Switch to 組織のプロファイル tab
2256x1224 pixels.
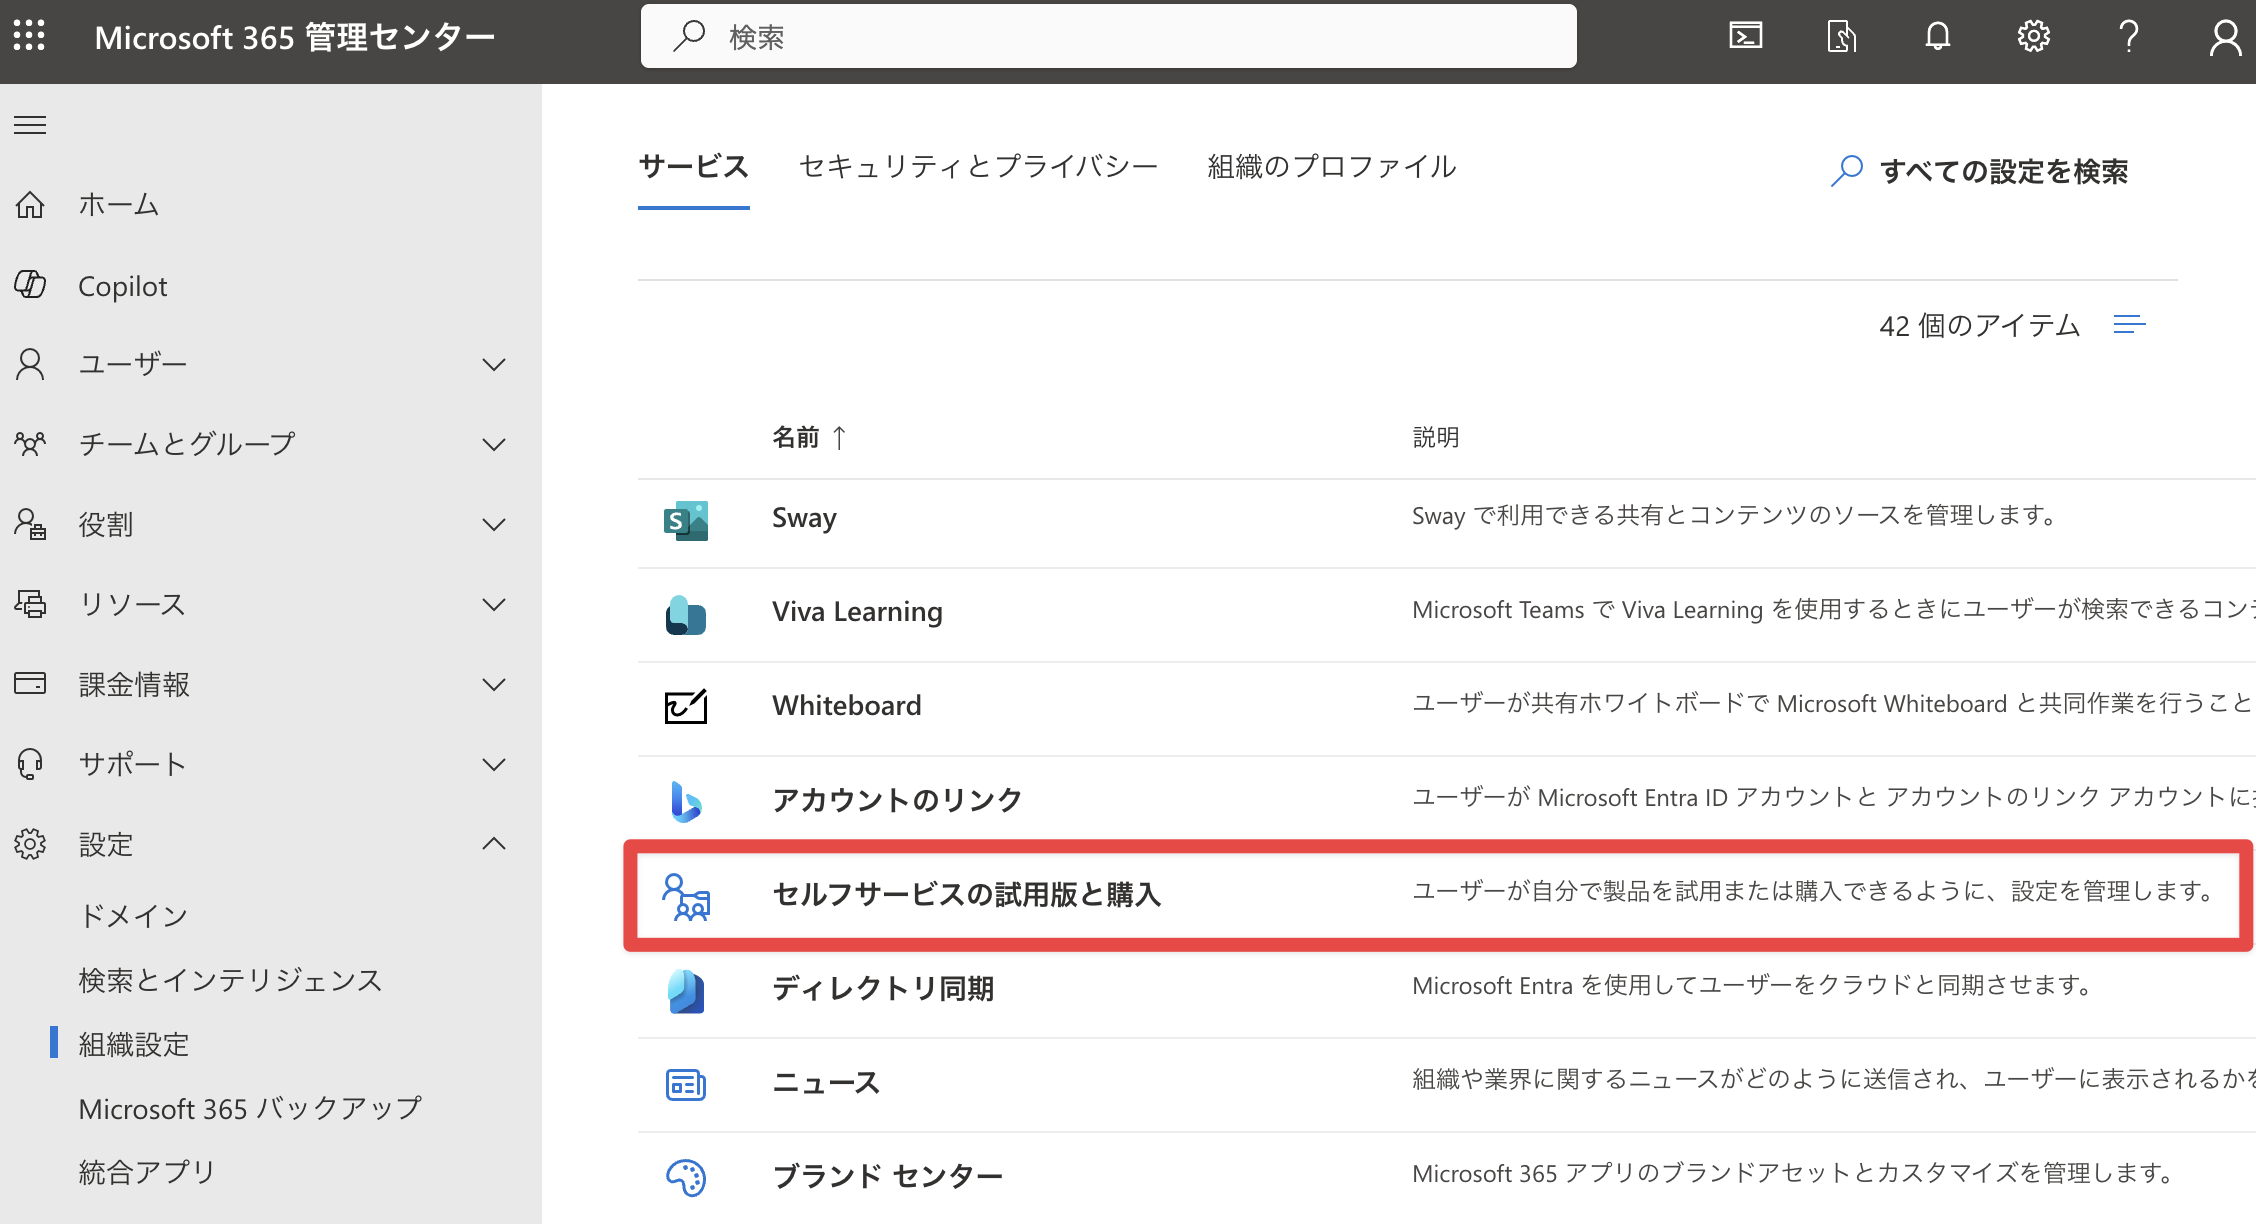(1332, 166)
